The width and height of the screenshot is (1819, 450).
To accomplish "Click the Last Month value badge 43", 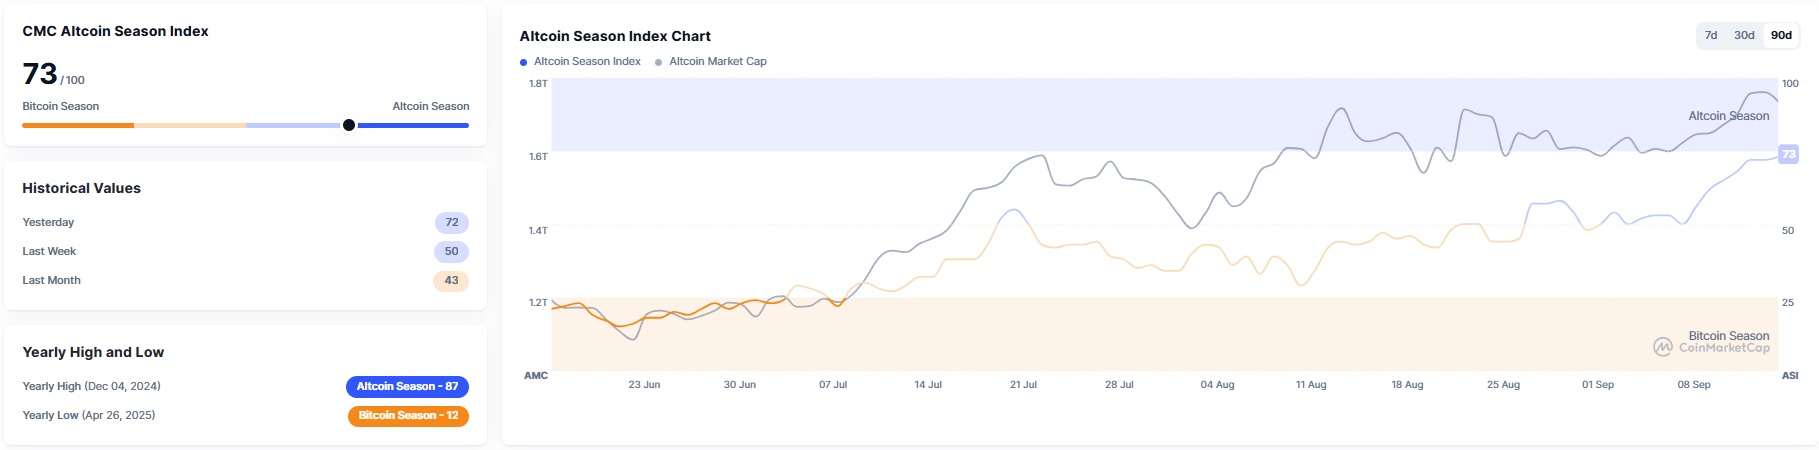I will pyautogui.click(x=451, y=281).
